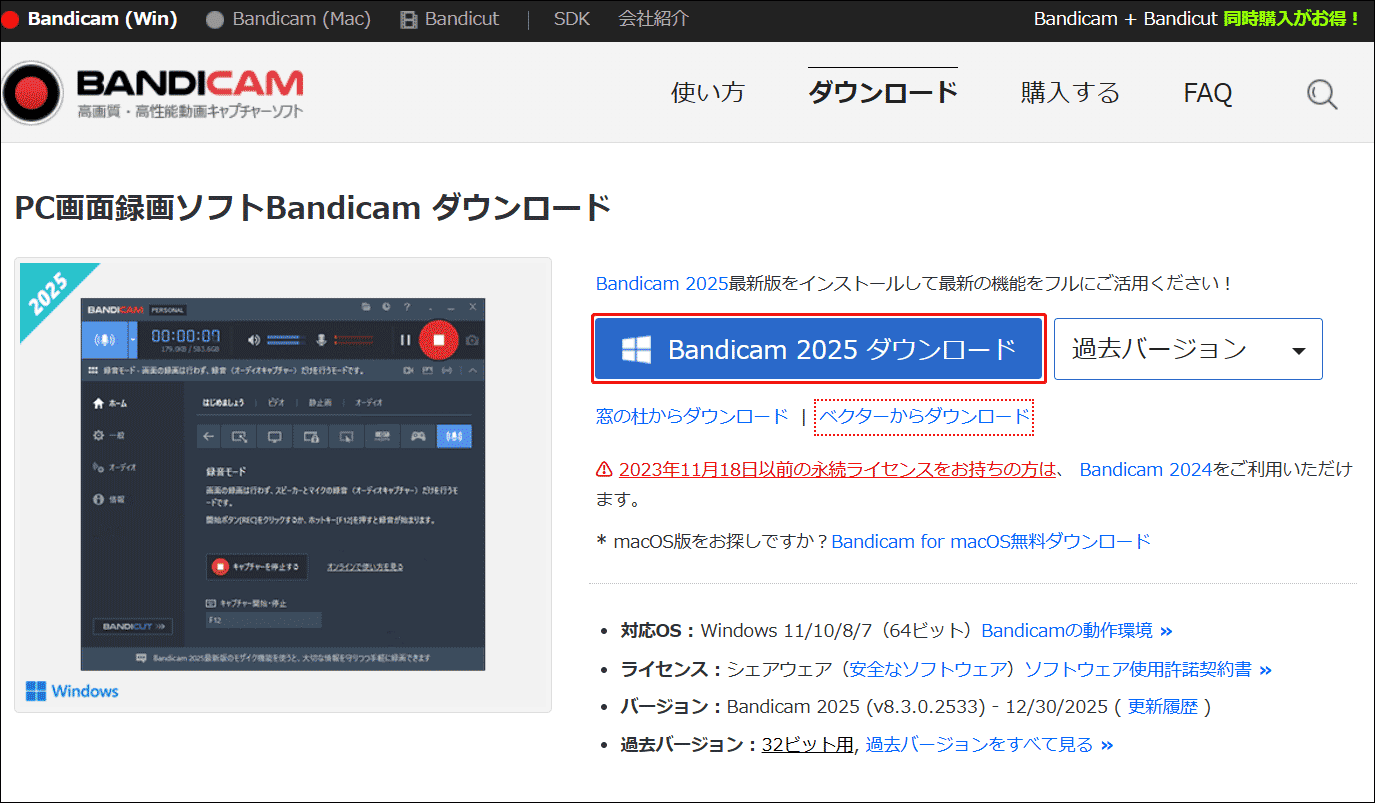Click the page heading PC画面録画ソフトBandicam ダウンロード
This screenshot has height=803, width=1375.
[x=313, y=208]
